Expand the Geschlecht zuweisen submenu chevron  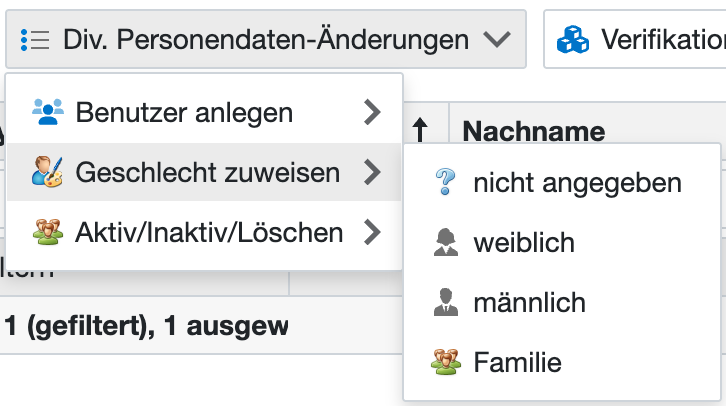[373, 173]
